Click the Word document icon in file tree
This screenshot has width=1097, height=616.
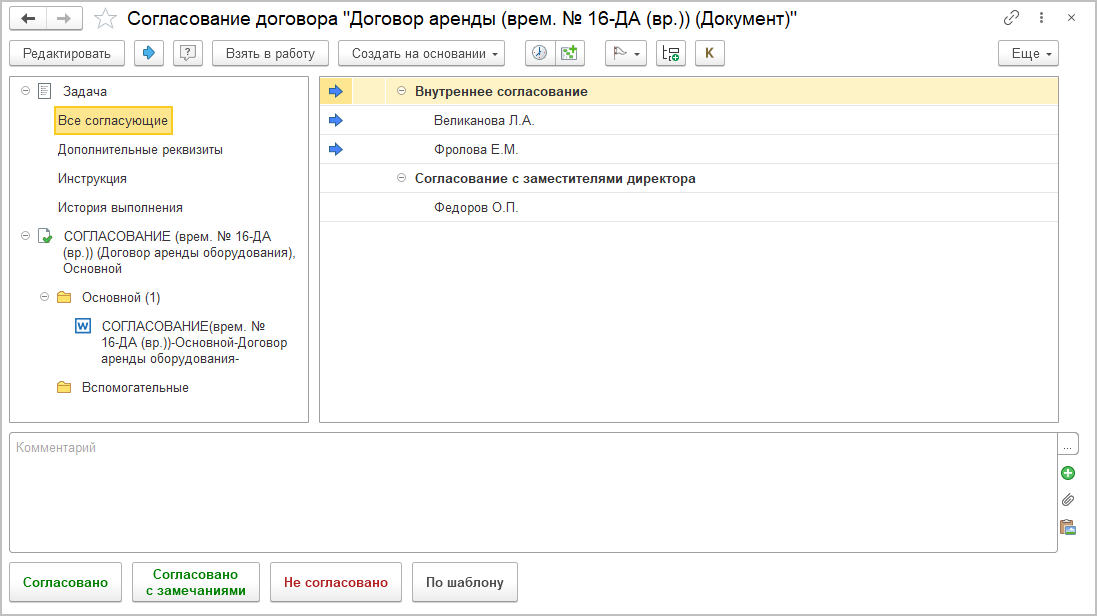[83, 326]
